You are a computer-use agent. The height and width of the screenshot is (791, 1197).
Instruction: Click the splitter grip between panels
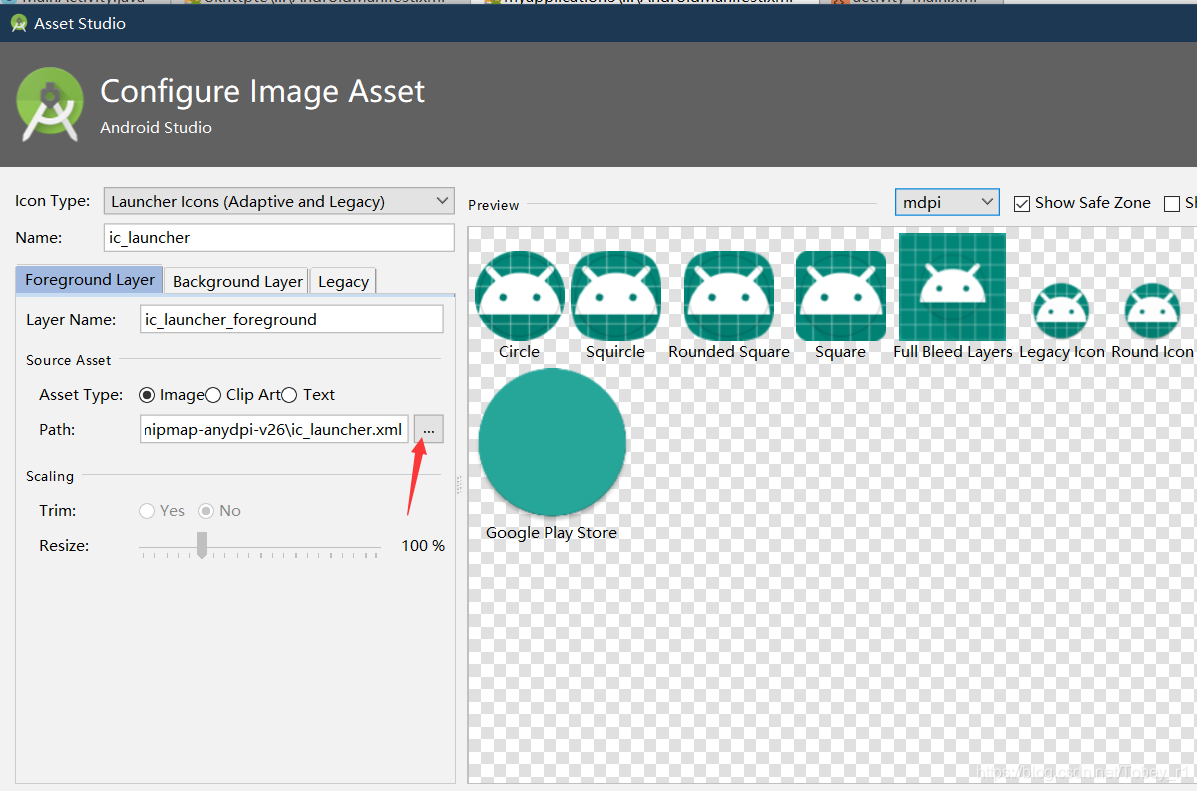(x=459, y=485)
